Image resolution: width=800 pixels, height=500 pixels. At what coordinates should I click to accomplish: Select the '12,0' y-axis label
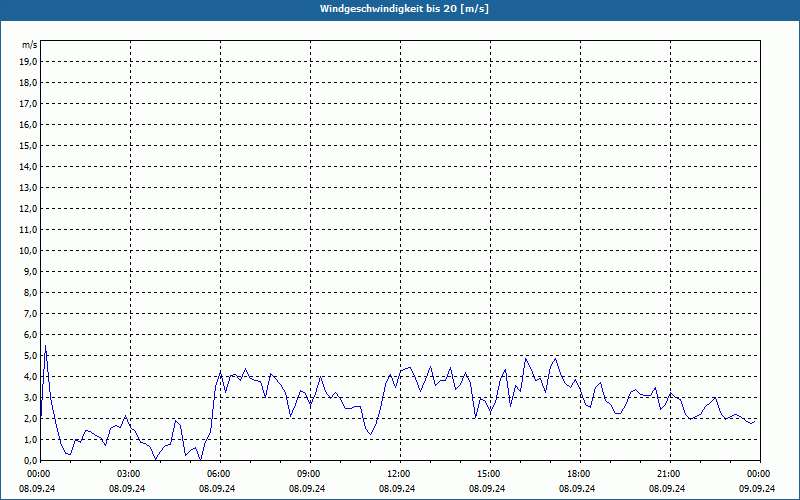pos(28,208)
